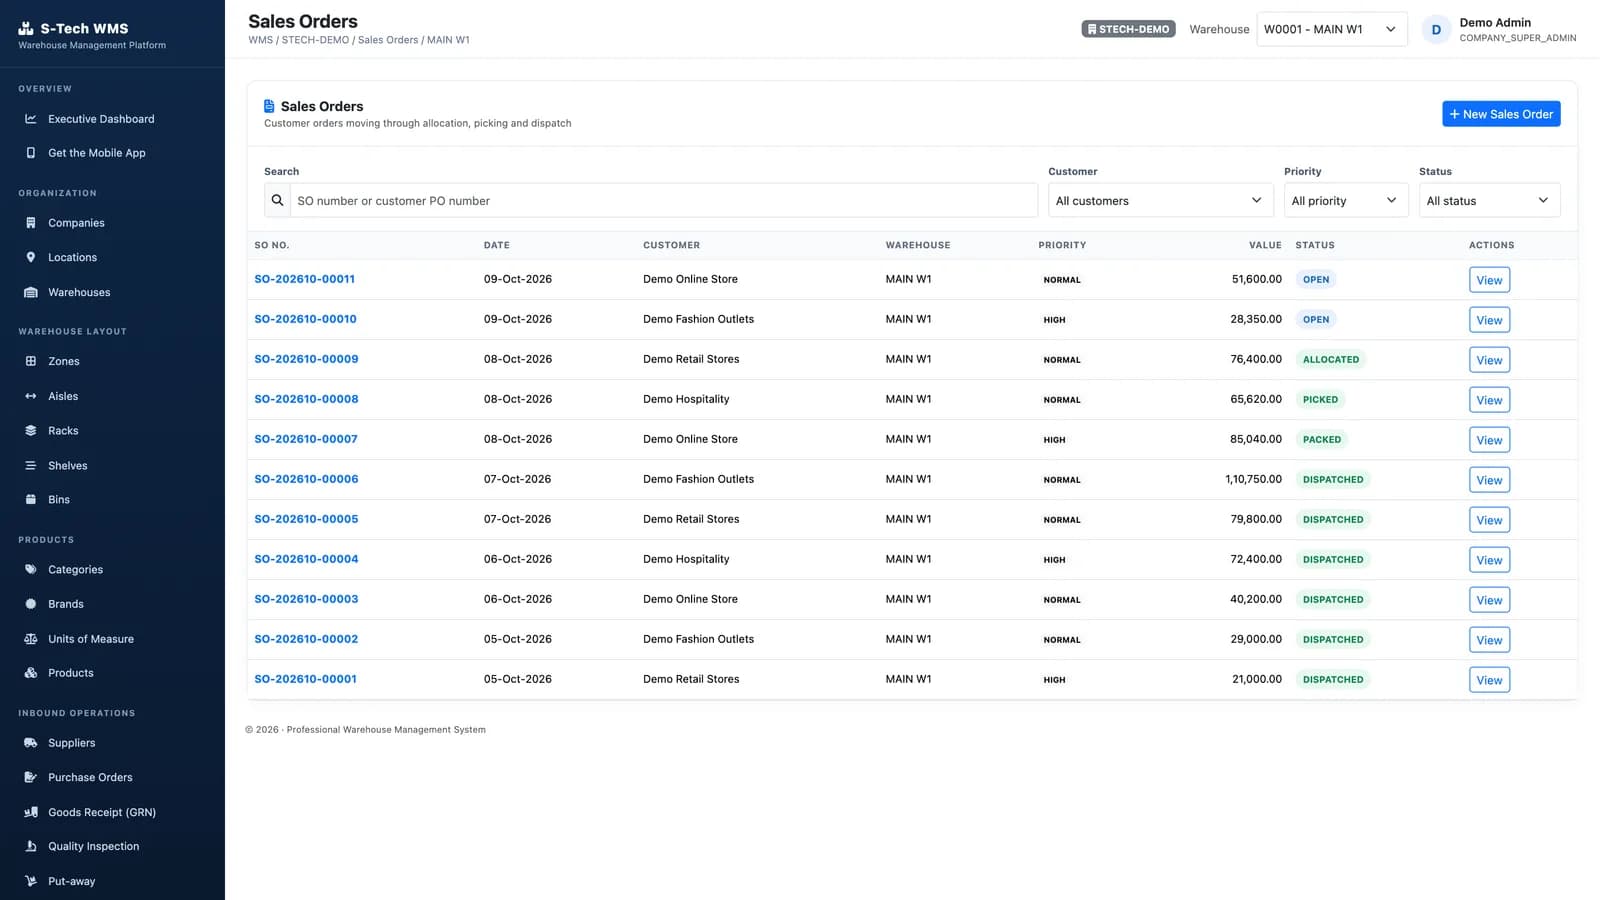This screenshot has width=1600, height=900.
Task: Click the PACKED status badge
Action: click(1322, 439)
